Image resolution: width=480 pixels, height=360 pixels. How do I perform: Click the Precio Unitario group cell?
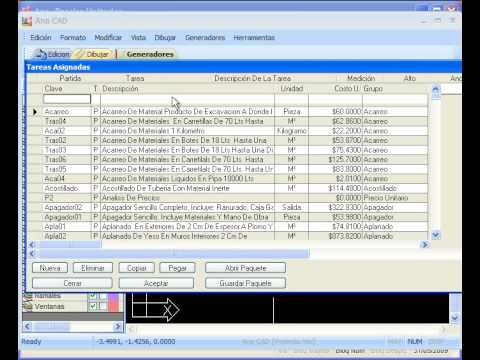(395, 198)
